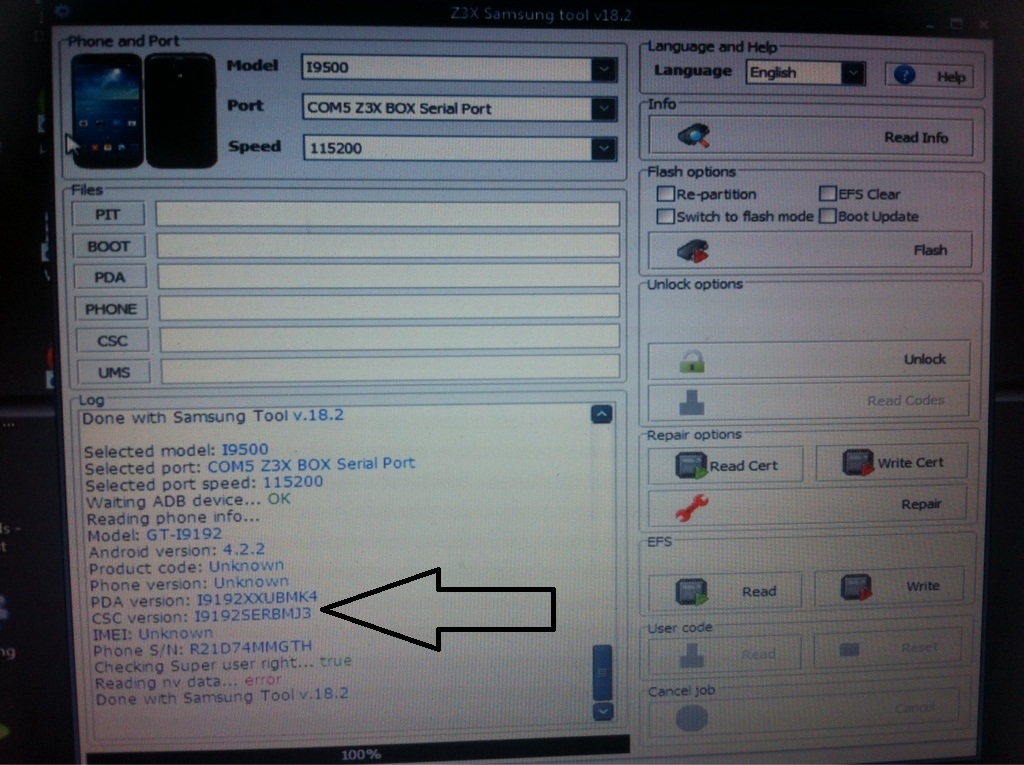Click the magnifier icon on Read Info

(694, 135)
